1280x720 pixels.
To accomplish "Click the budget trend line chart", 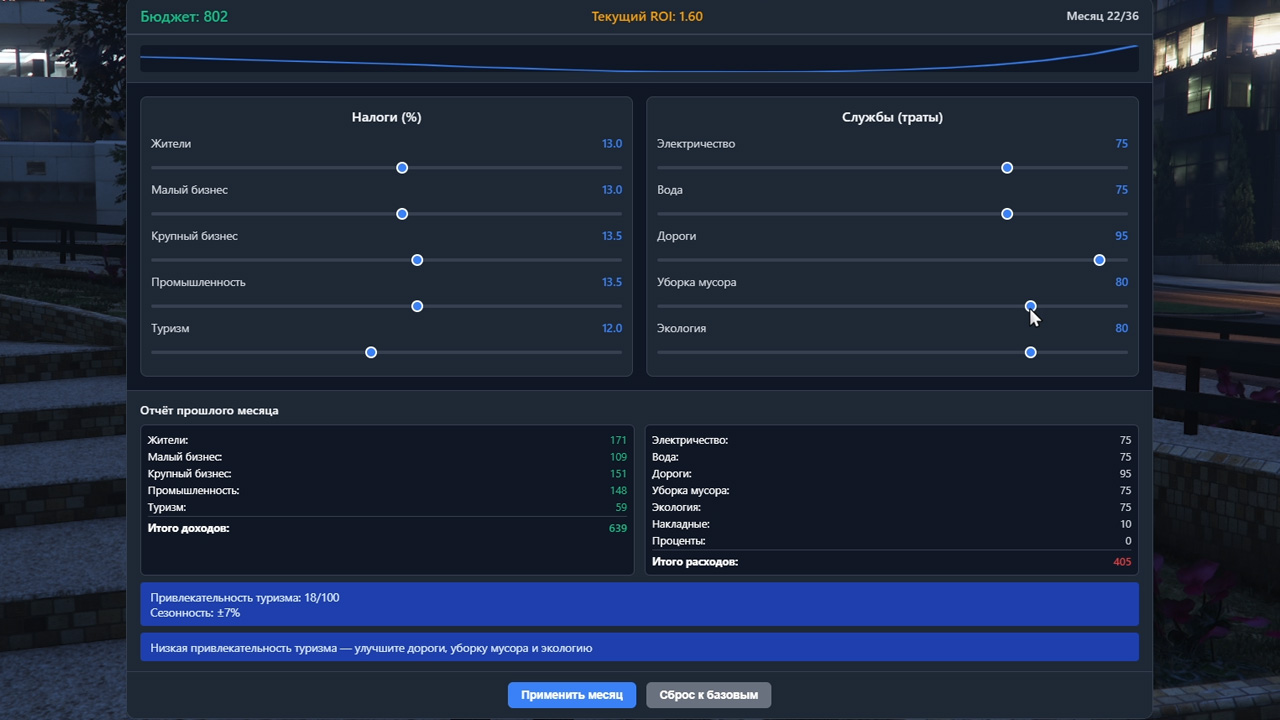I will (639, 58).
